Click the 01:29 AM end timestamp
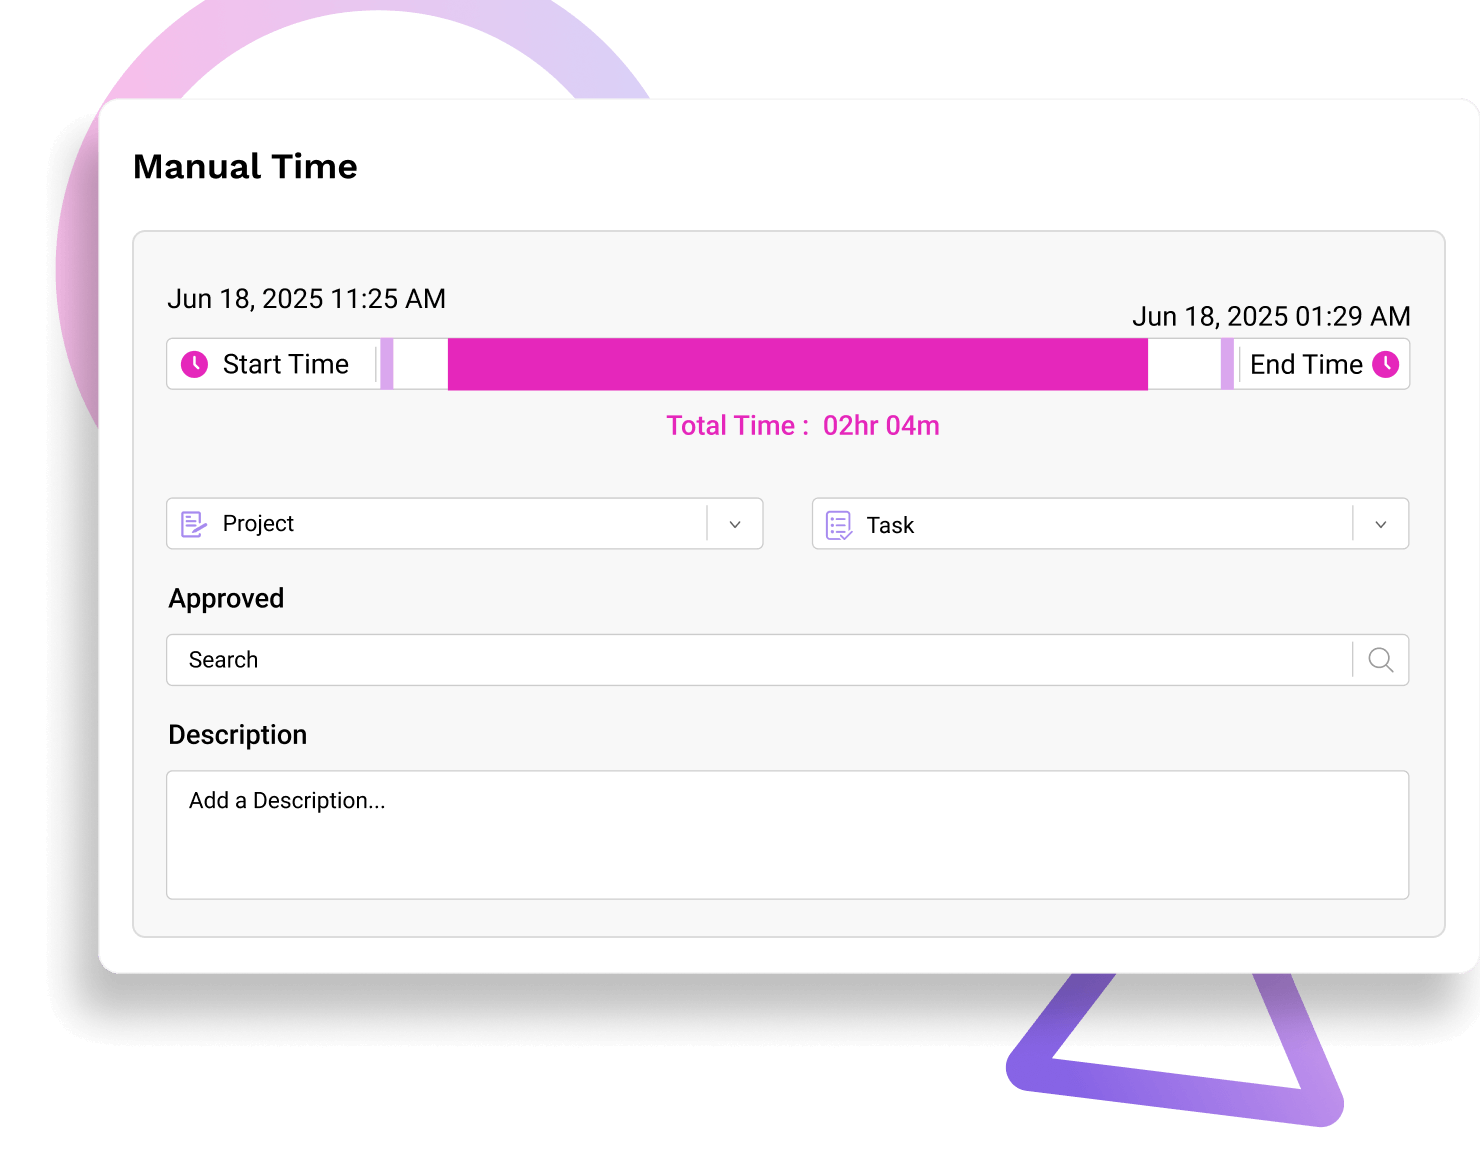 click(1271, 317)
